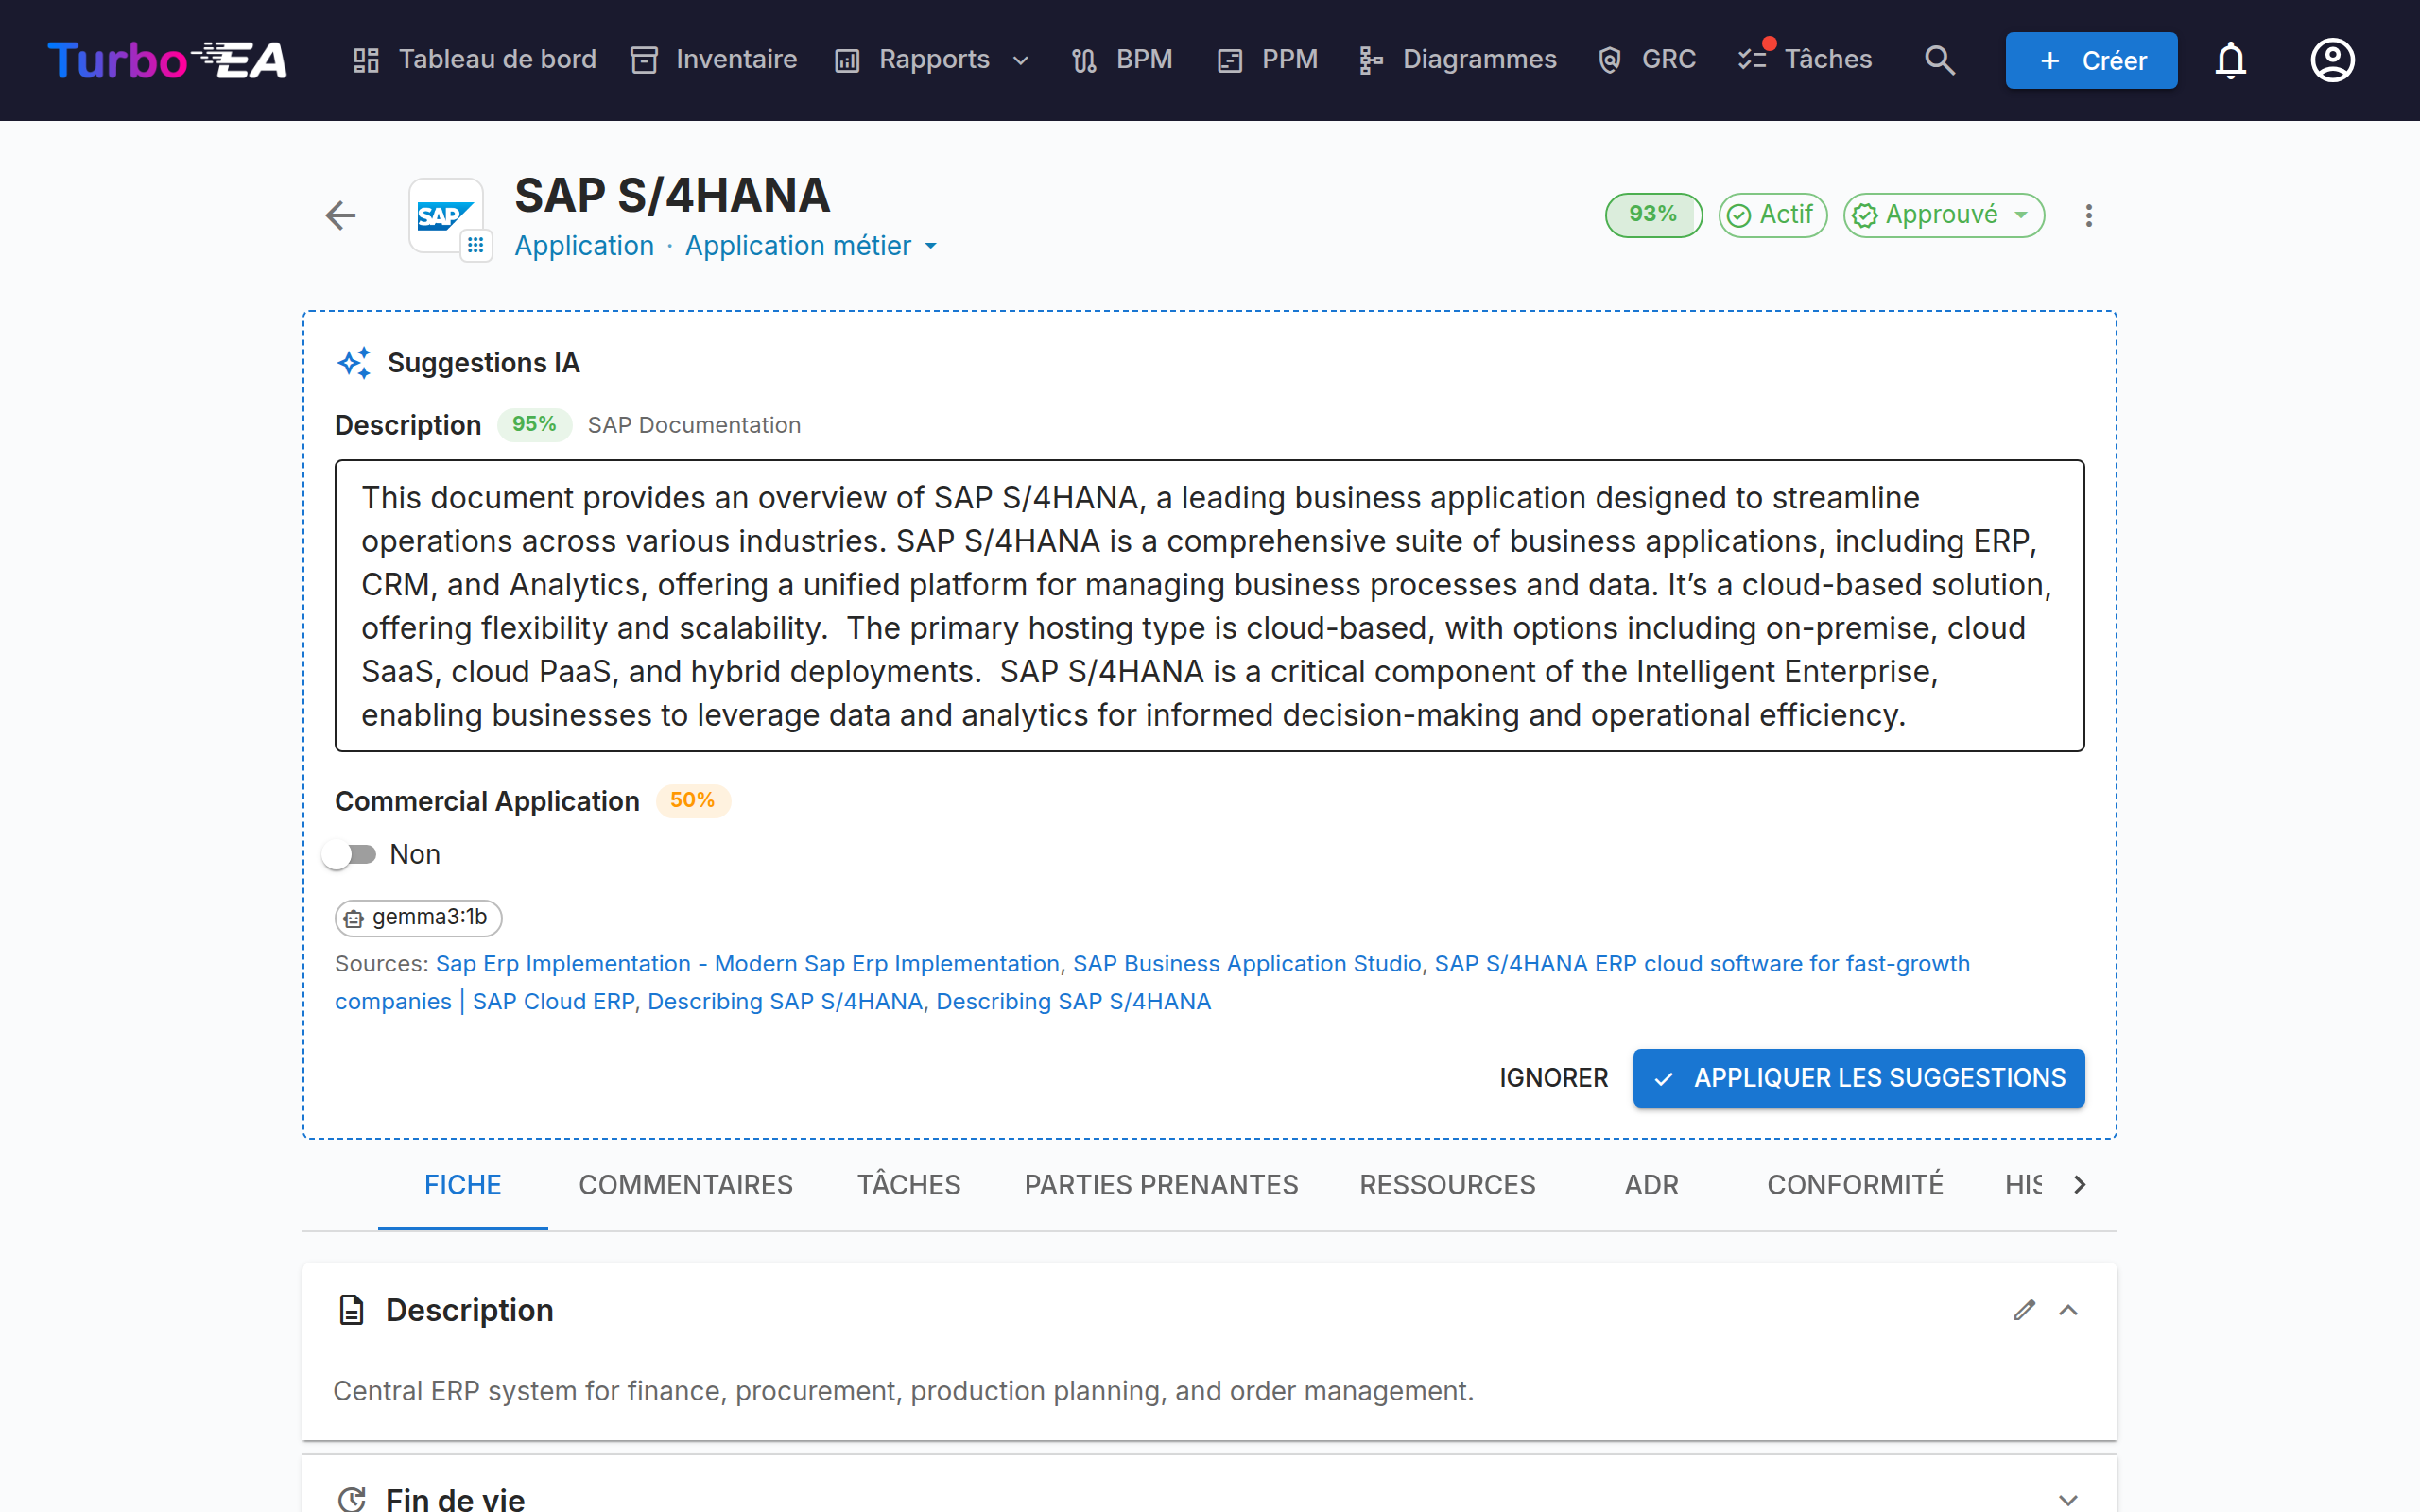The height and width of the screenshot is (1512, 2420).
Task: Open SAP Business Application Studio source link
Action: (x=1247, y=963)
